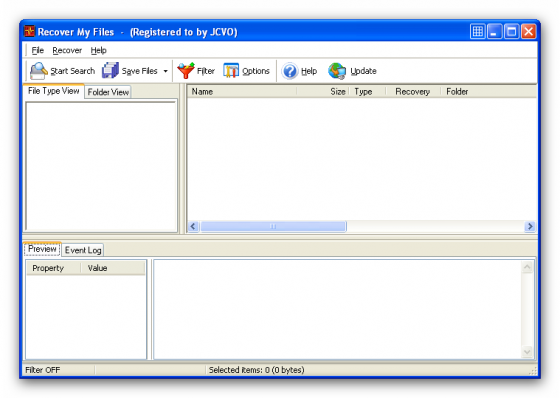This screenshot has height=398, width=560.
Task: Click the blue Help question mark icon
Action: coord(290,71)
